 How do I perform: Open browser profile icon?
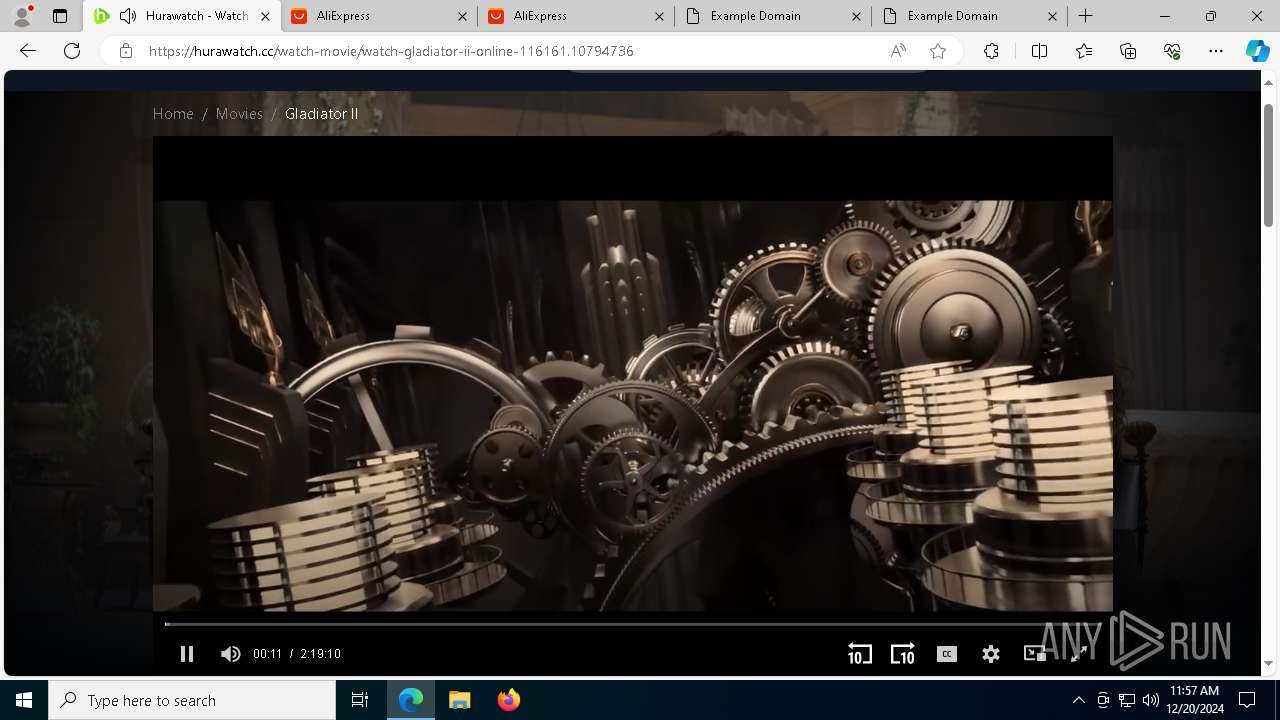22,16
